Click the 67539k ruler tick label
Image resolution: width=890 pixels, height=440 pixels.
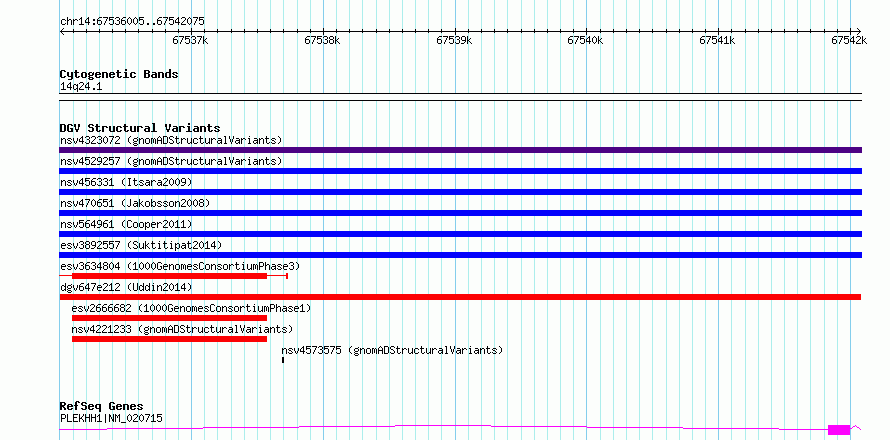pyautogui.click(x=455, y=40)
